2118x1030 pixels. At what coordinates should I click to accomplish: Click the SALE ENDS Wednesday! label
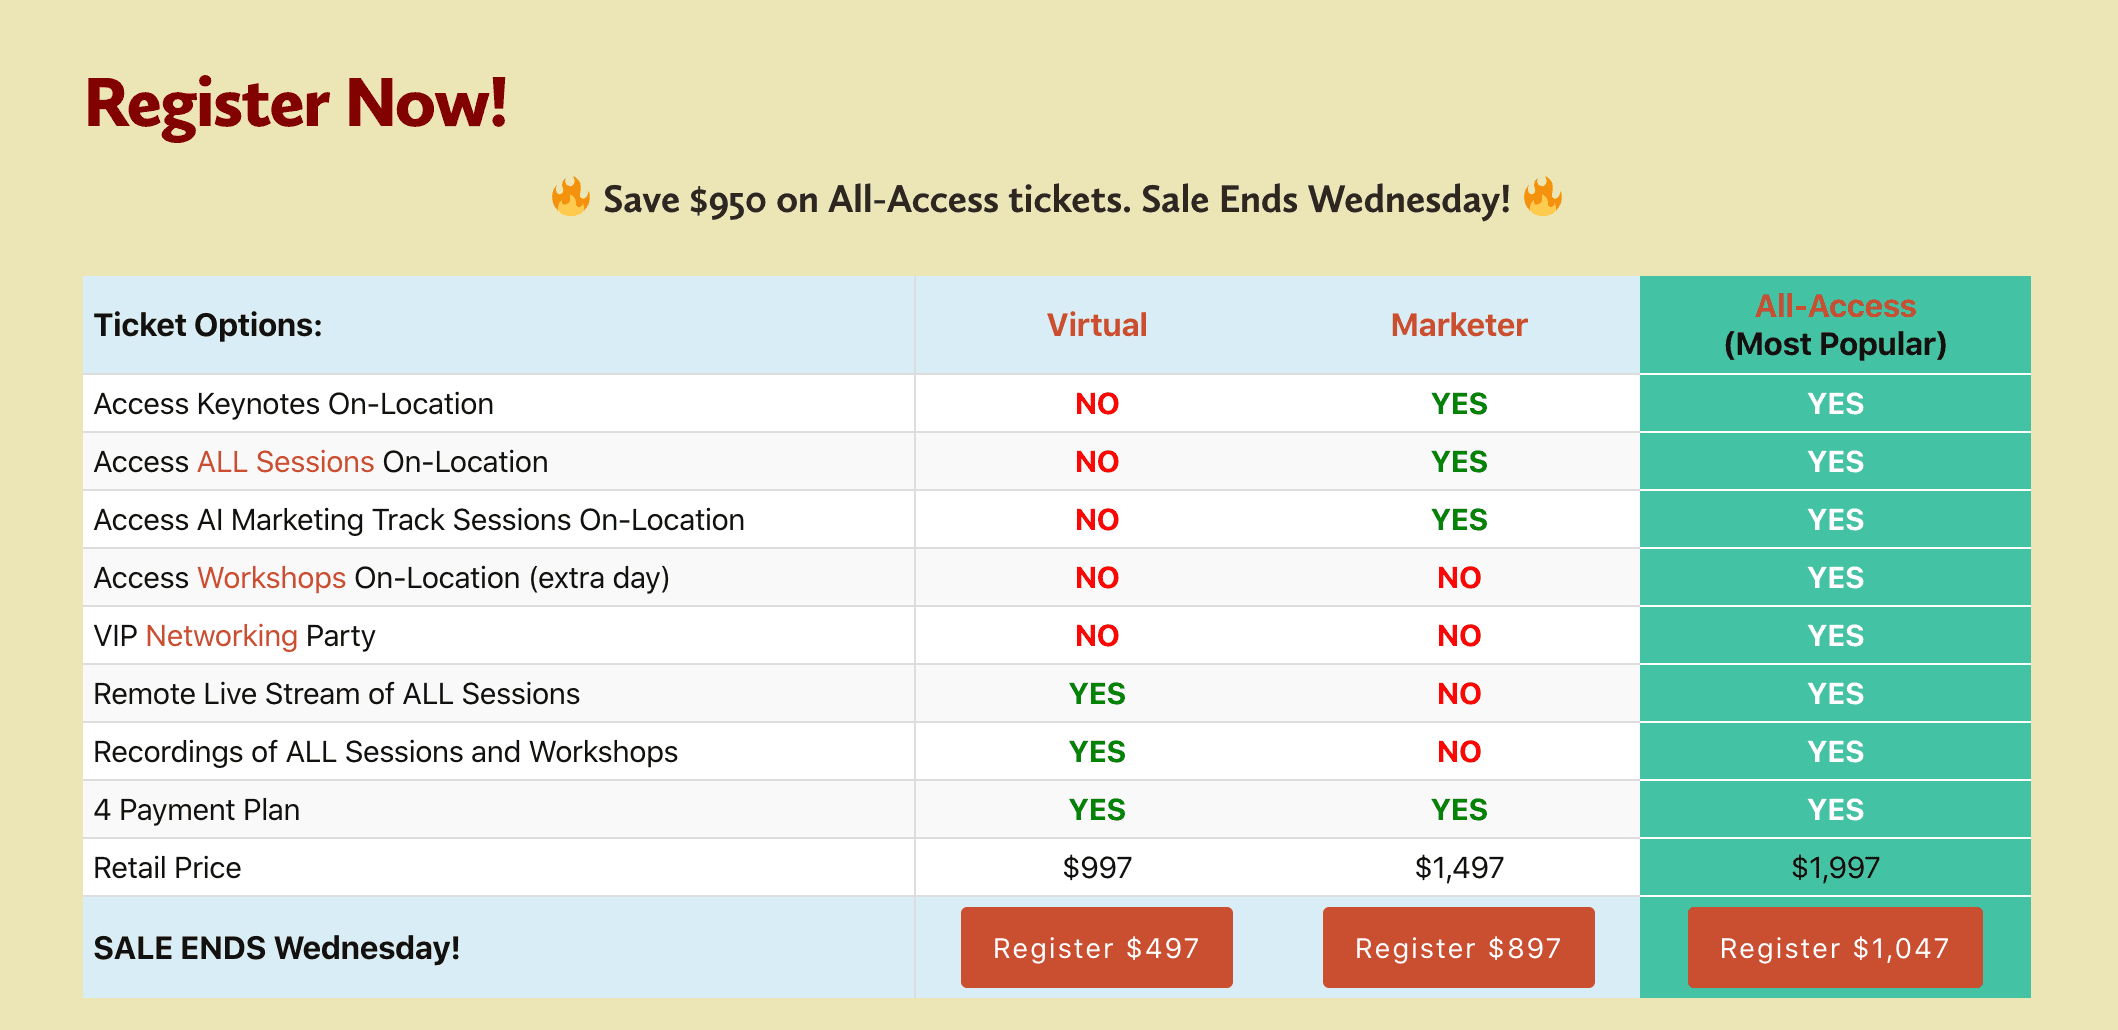point(276,947)
